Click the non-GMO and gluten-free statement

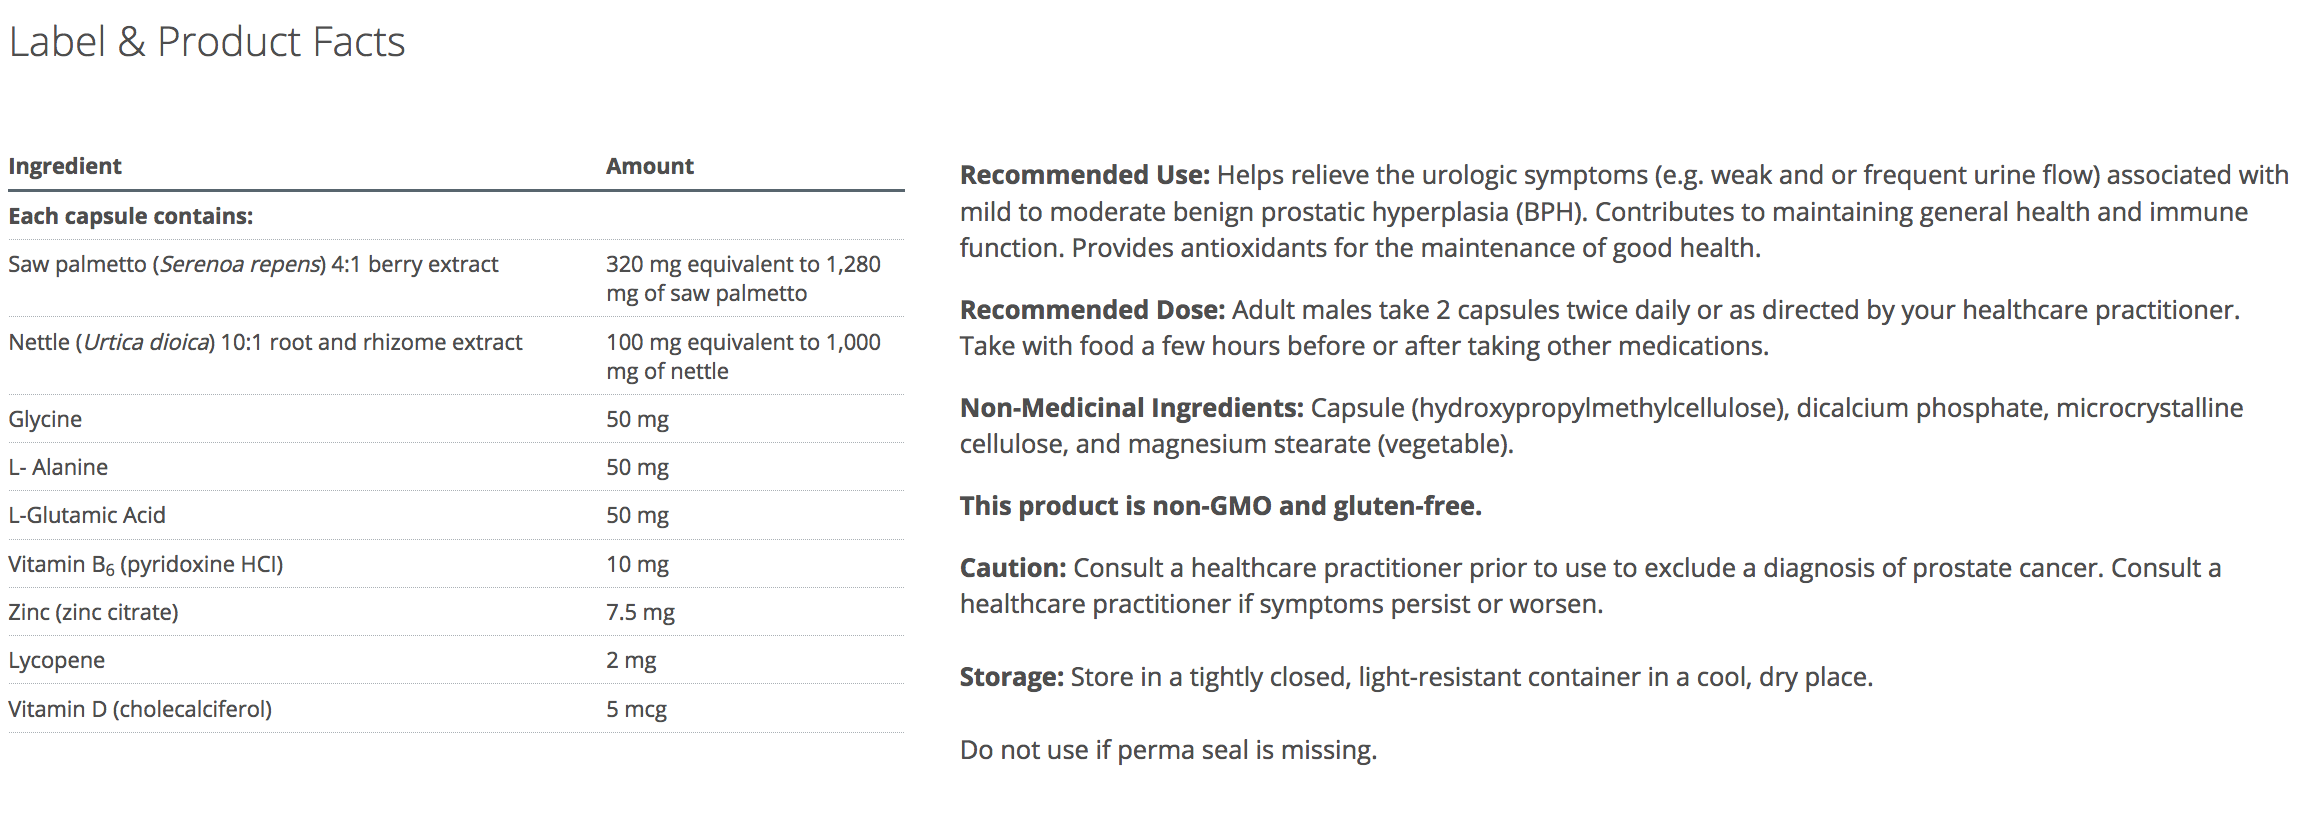1220,506
